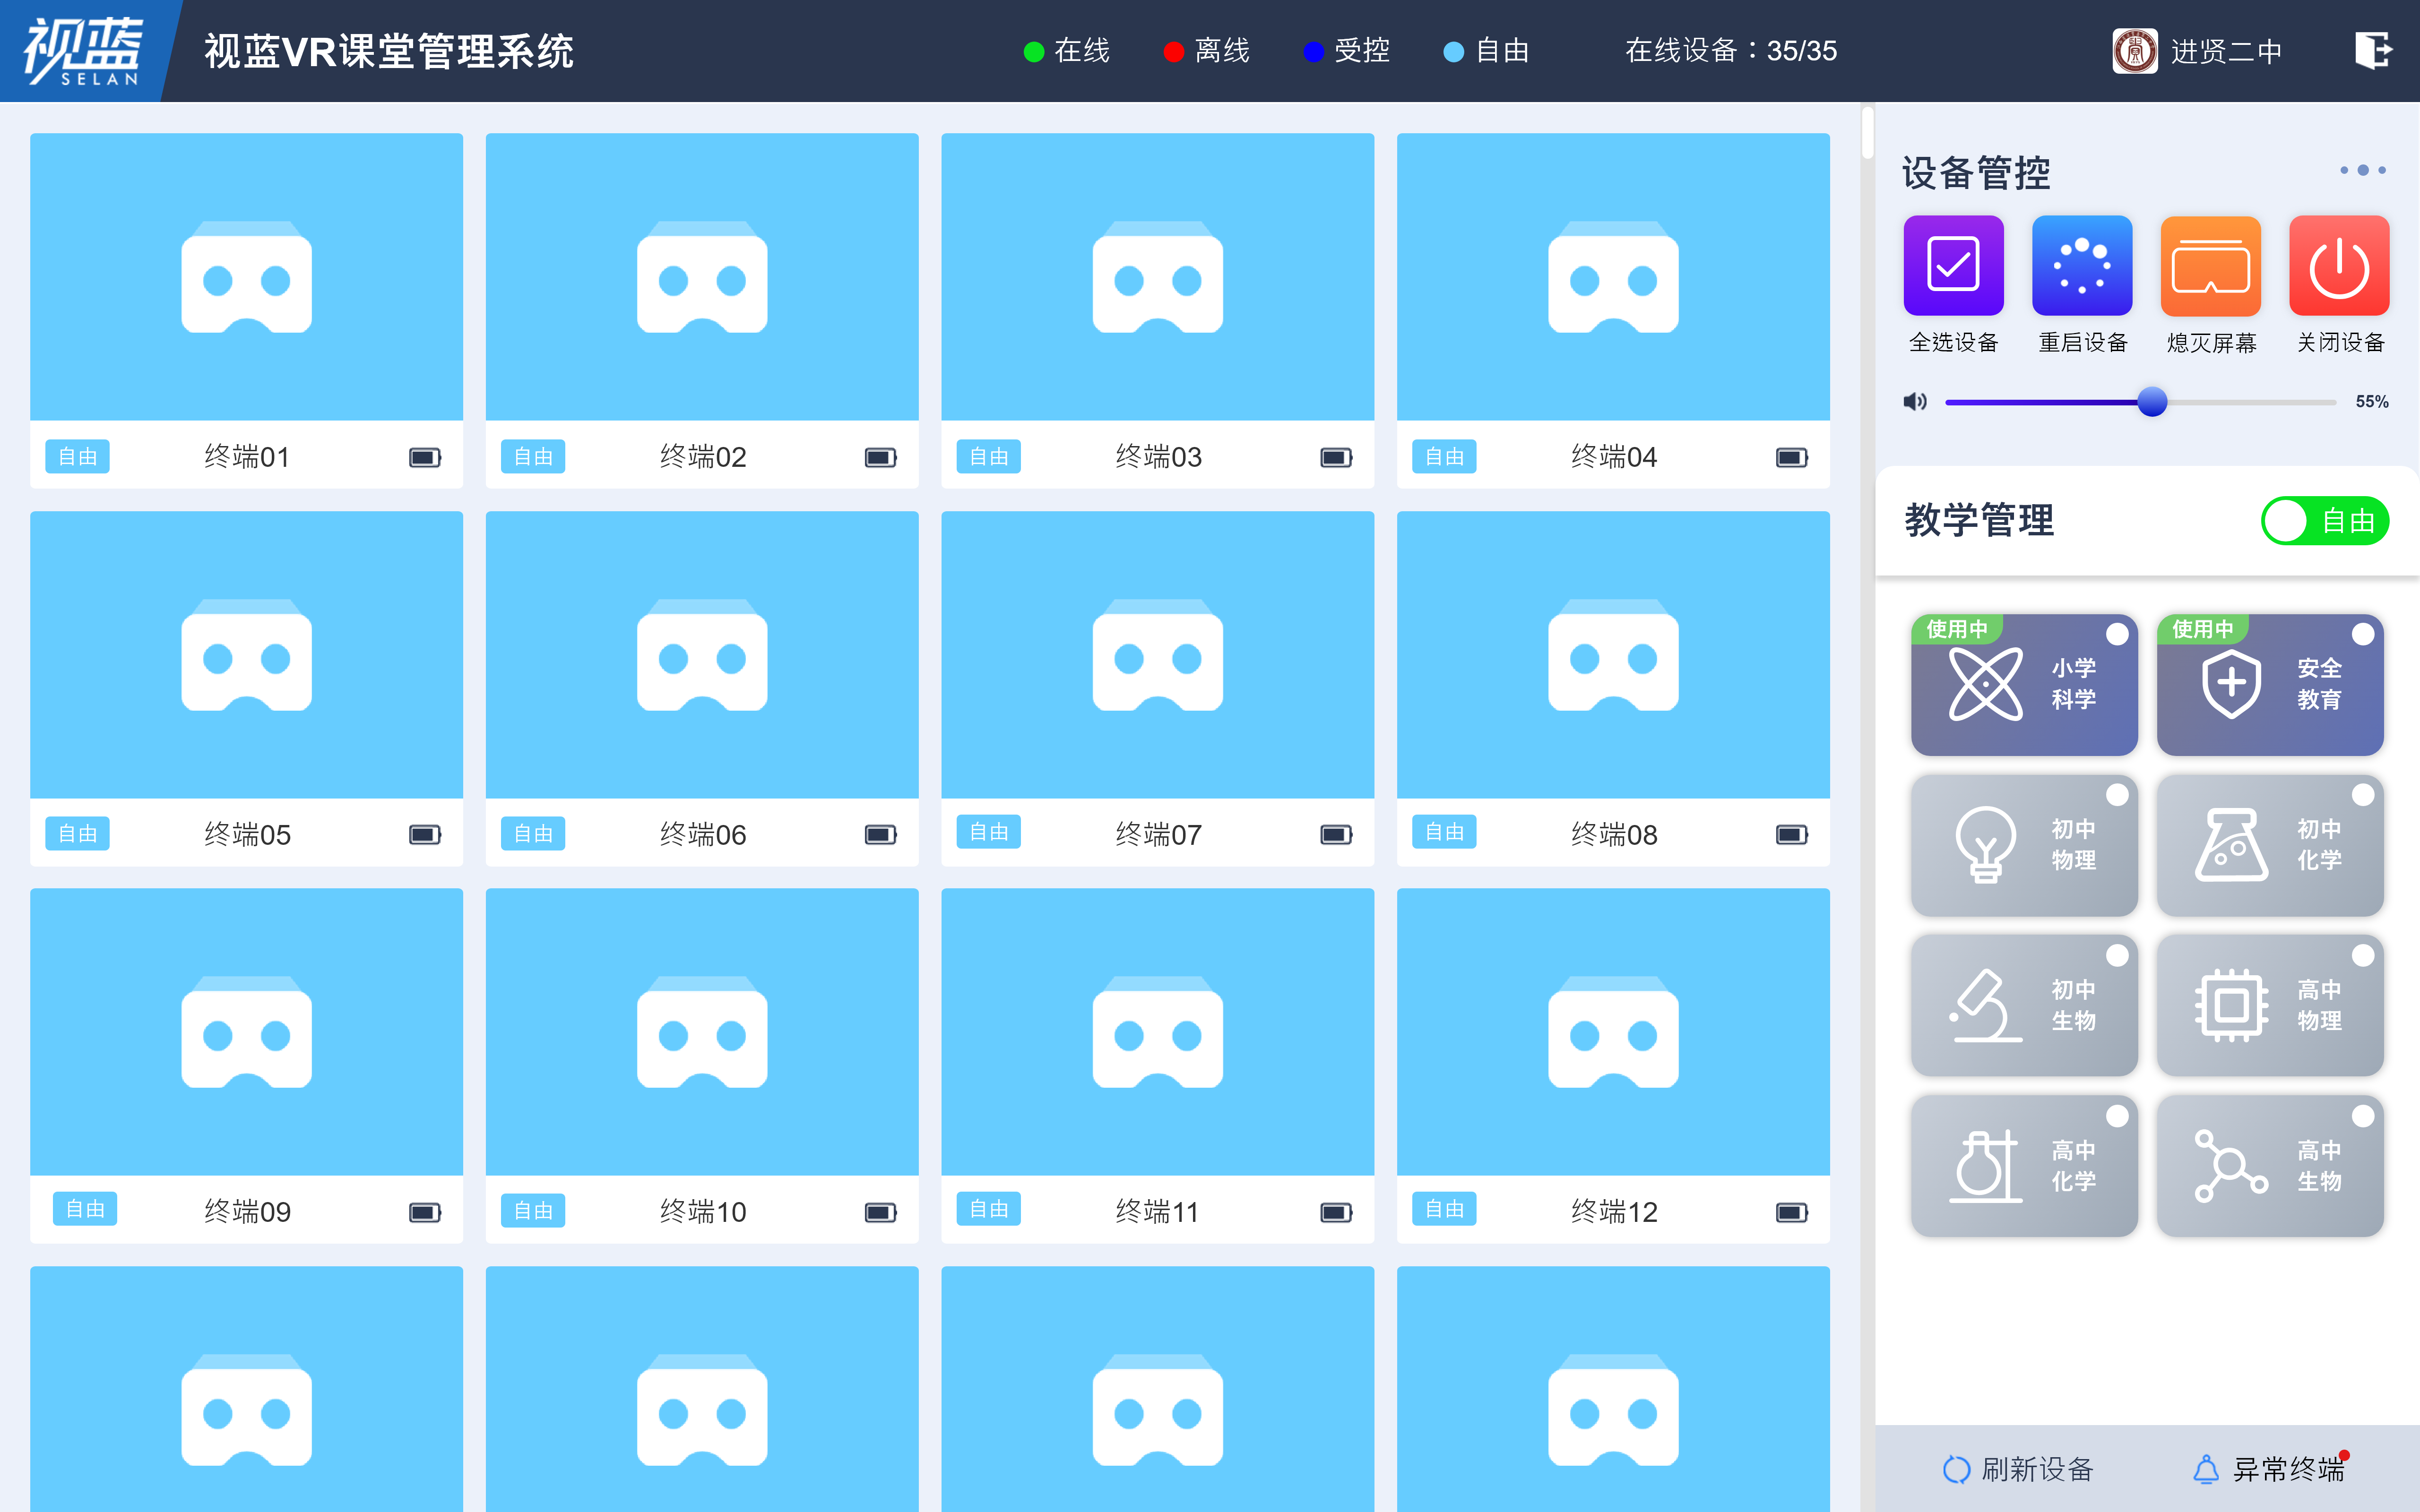
Task: Open the 高中生物 molecule course card
Action: tap(2270, 1166)
